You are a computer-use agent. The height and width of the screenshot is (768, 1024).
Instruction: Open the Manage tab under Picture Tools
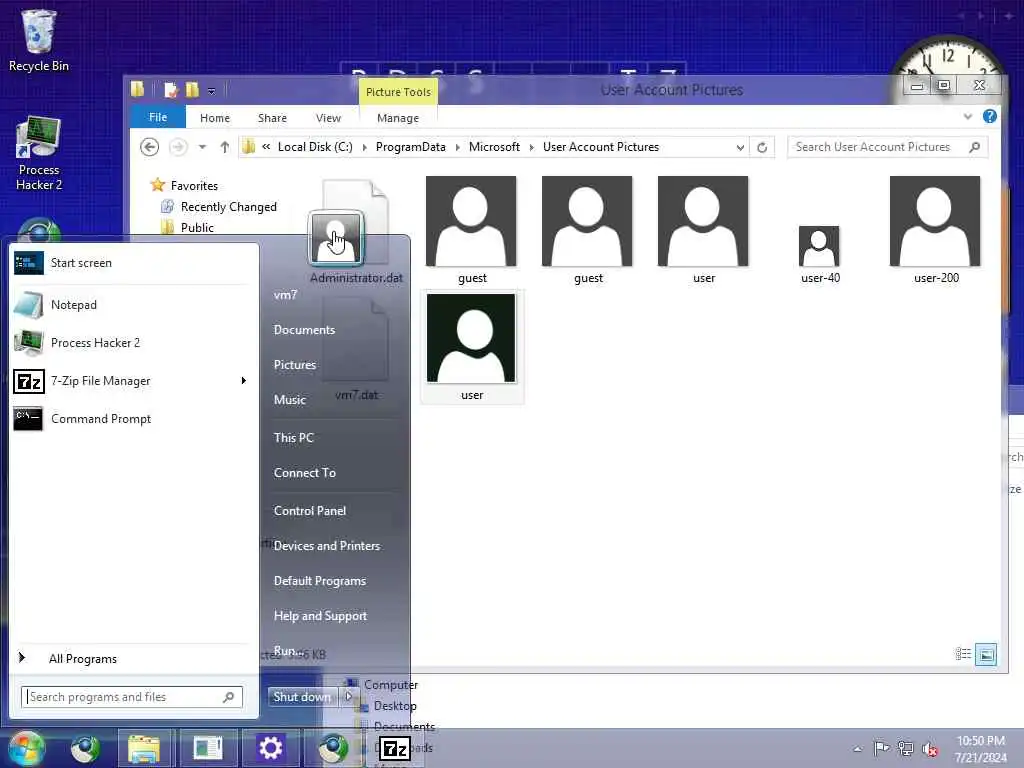tap(398, 118)
